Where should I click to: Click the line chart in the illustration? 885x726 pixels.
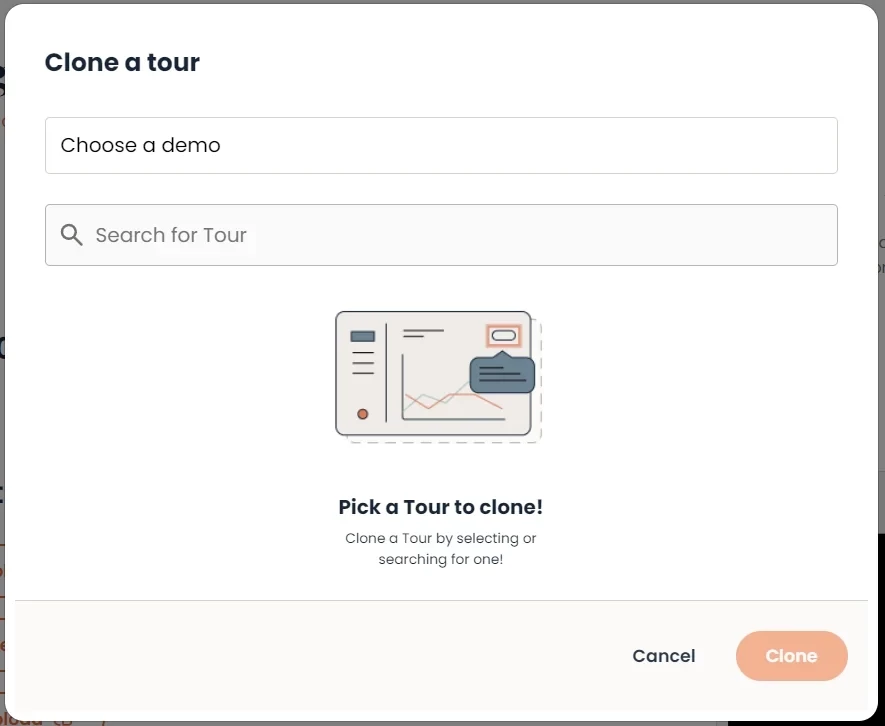452,400
